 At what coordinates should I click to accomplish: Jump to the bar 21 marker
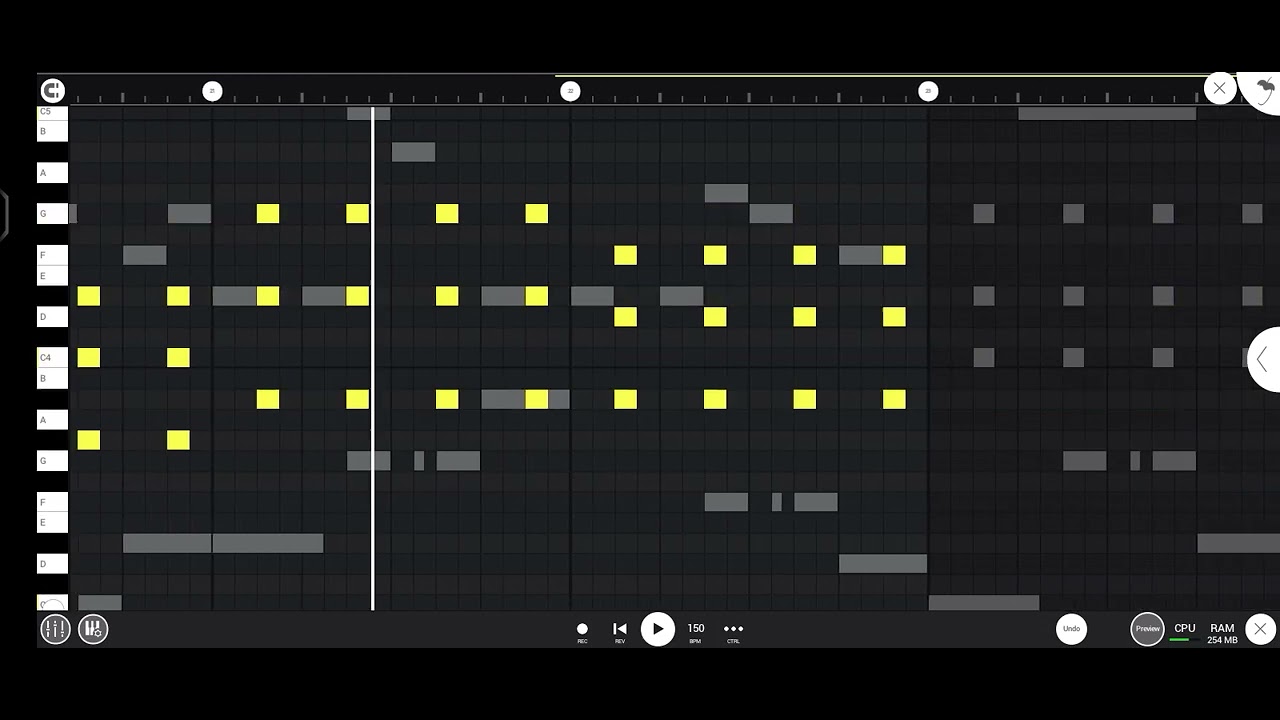(212, 91)
